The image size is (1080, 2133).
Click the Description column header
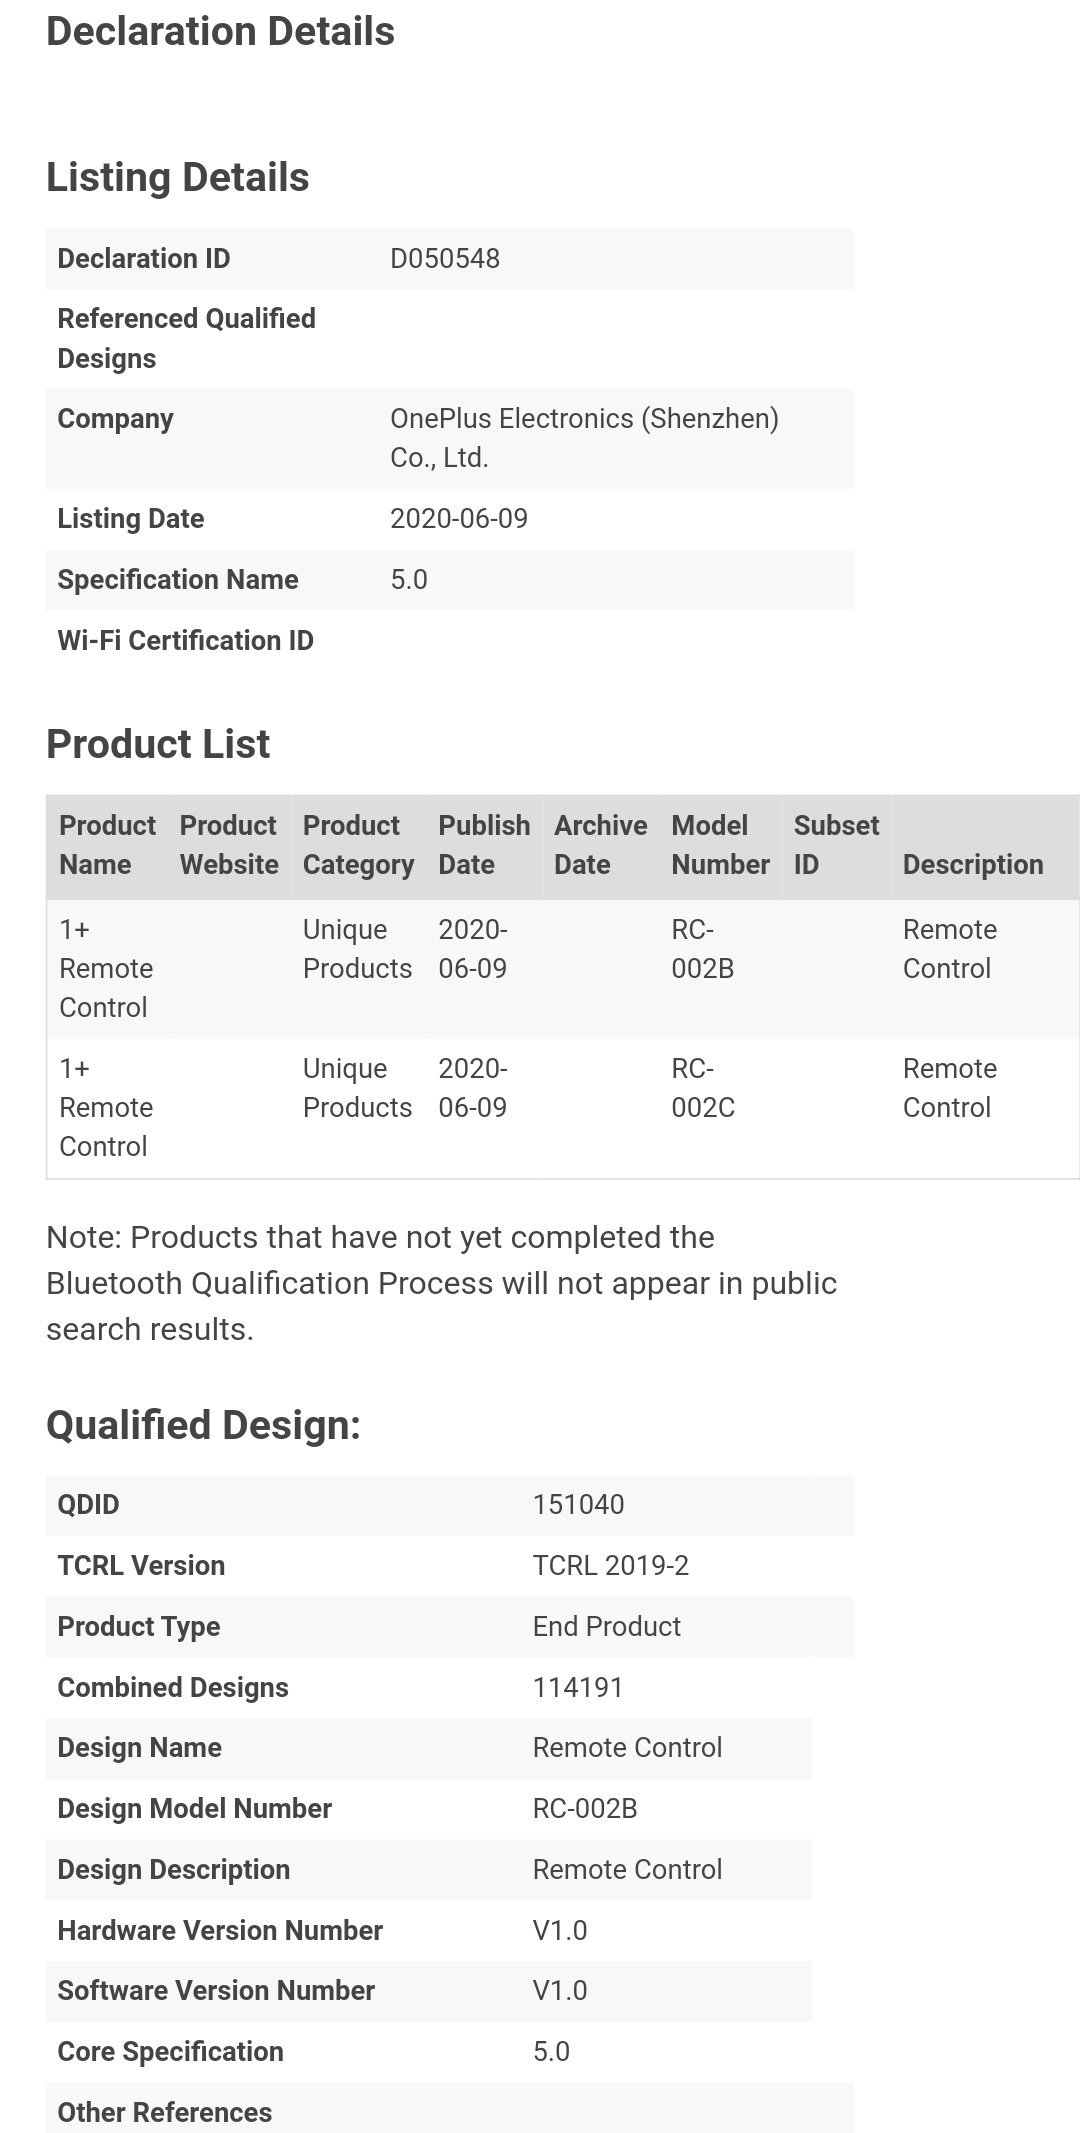(973, 865)
